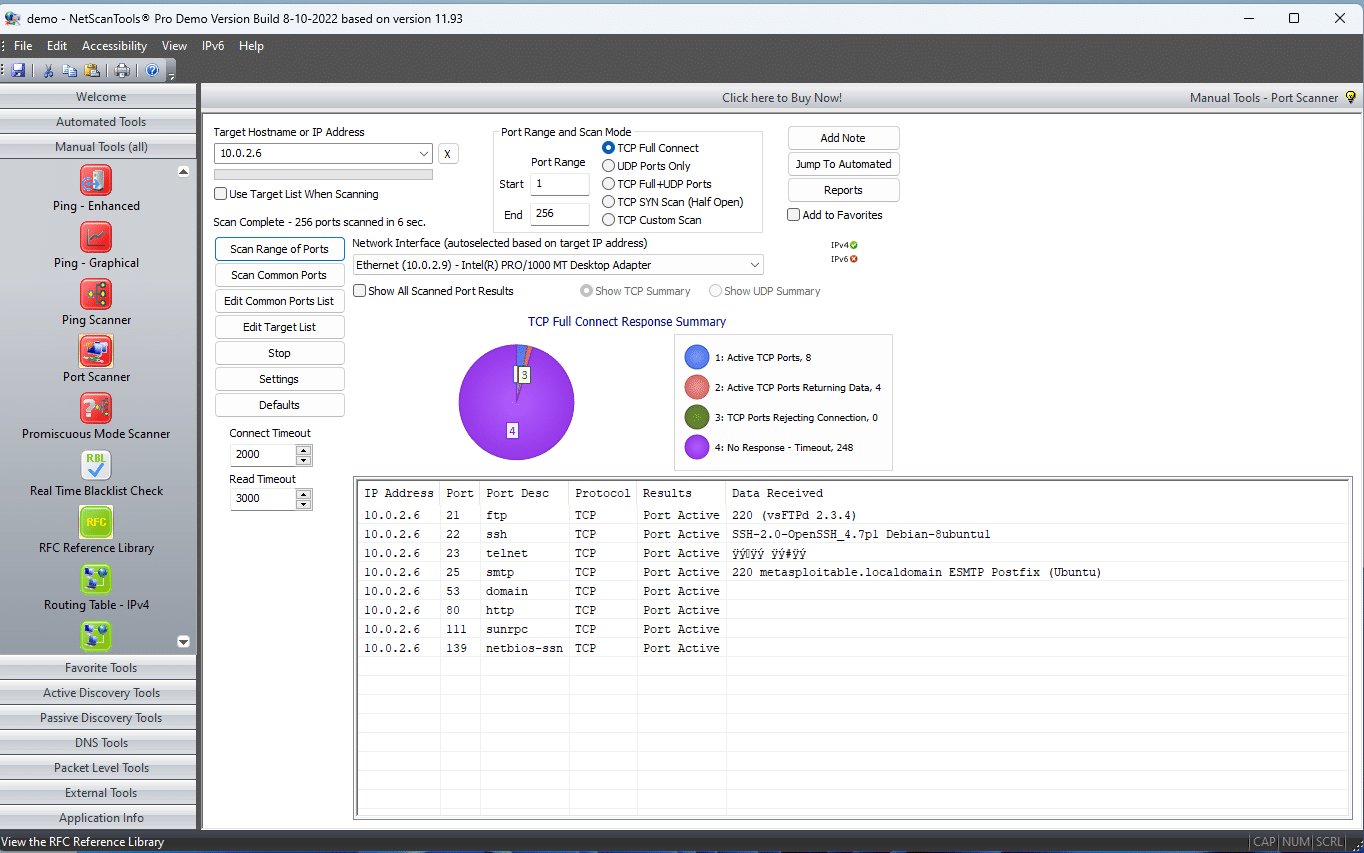Select the Ping - Graphical tool icon
Screen dimensions: 1364x853
(96, 238)
